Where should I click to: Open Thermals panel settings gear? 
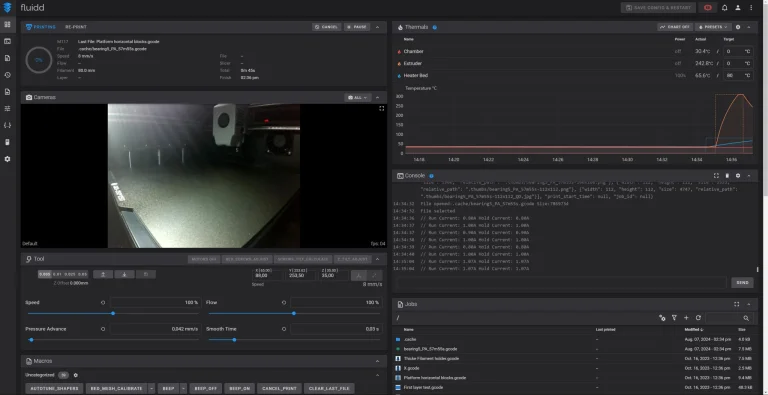pyautogui.click(x=738, y=27)
